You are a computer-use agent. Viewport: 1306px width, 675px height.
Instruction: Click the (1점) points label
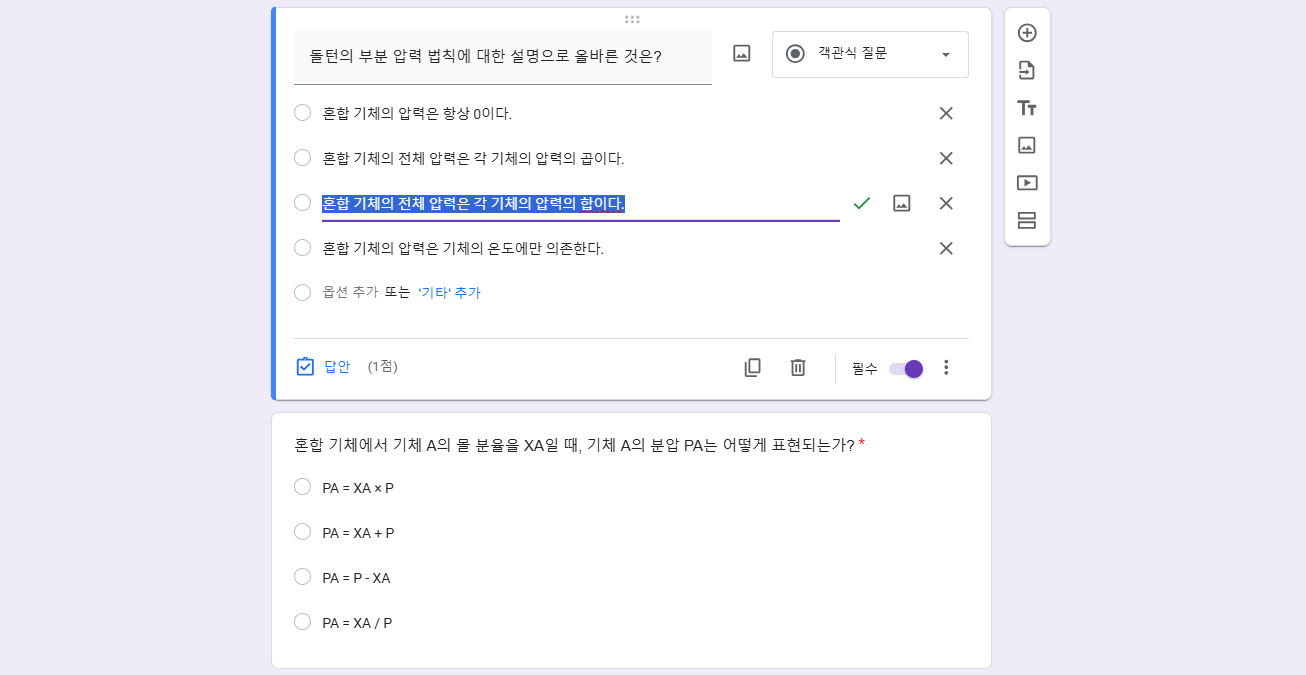[382, 367]
